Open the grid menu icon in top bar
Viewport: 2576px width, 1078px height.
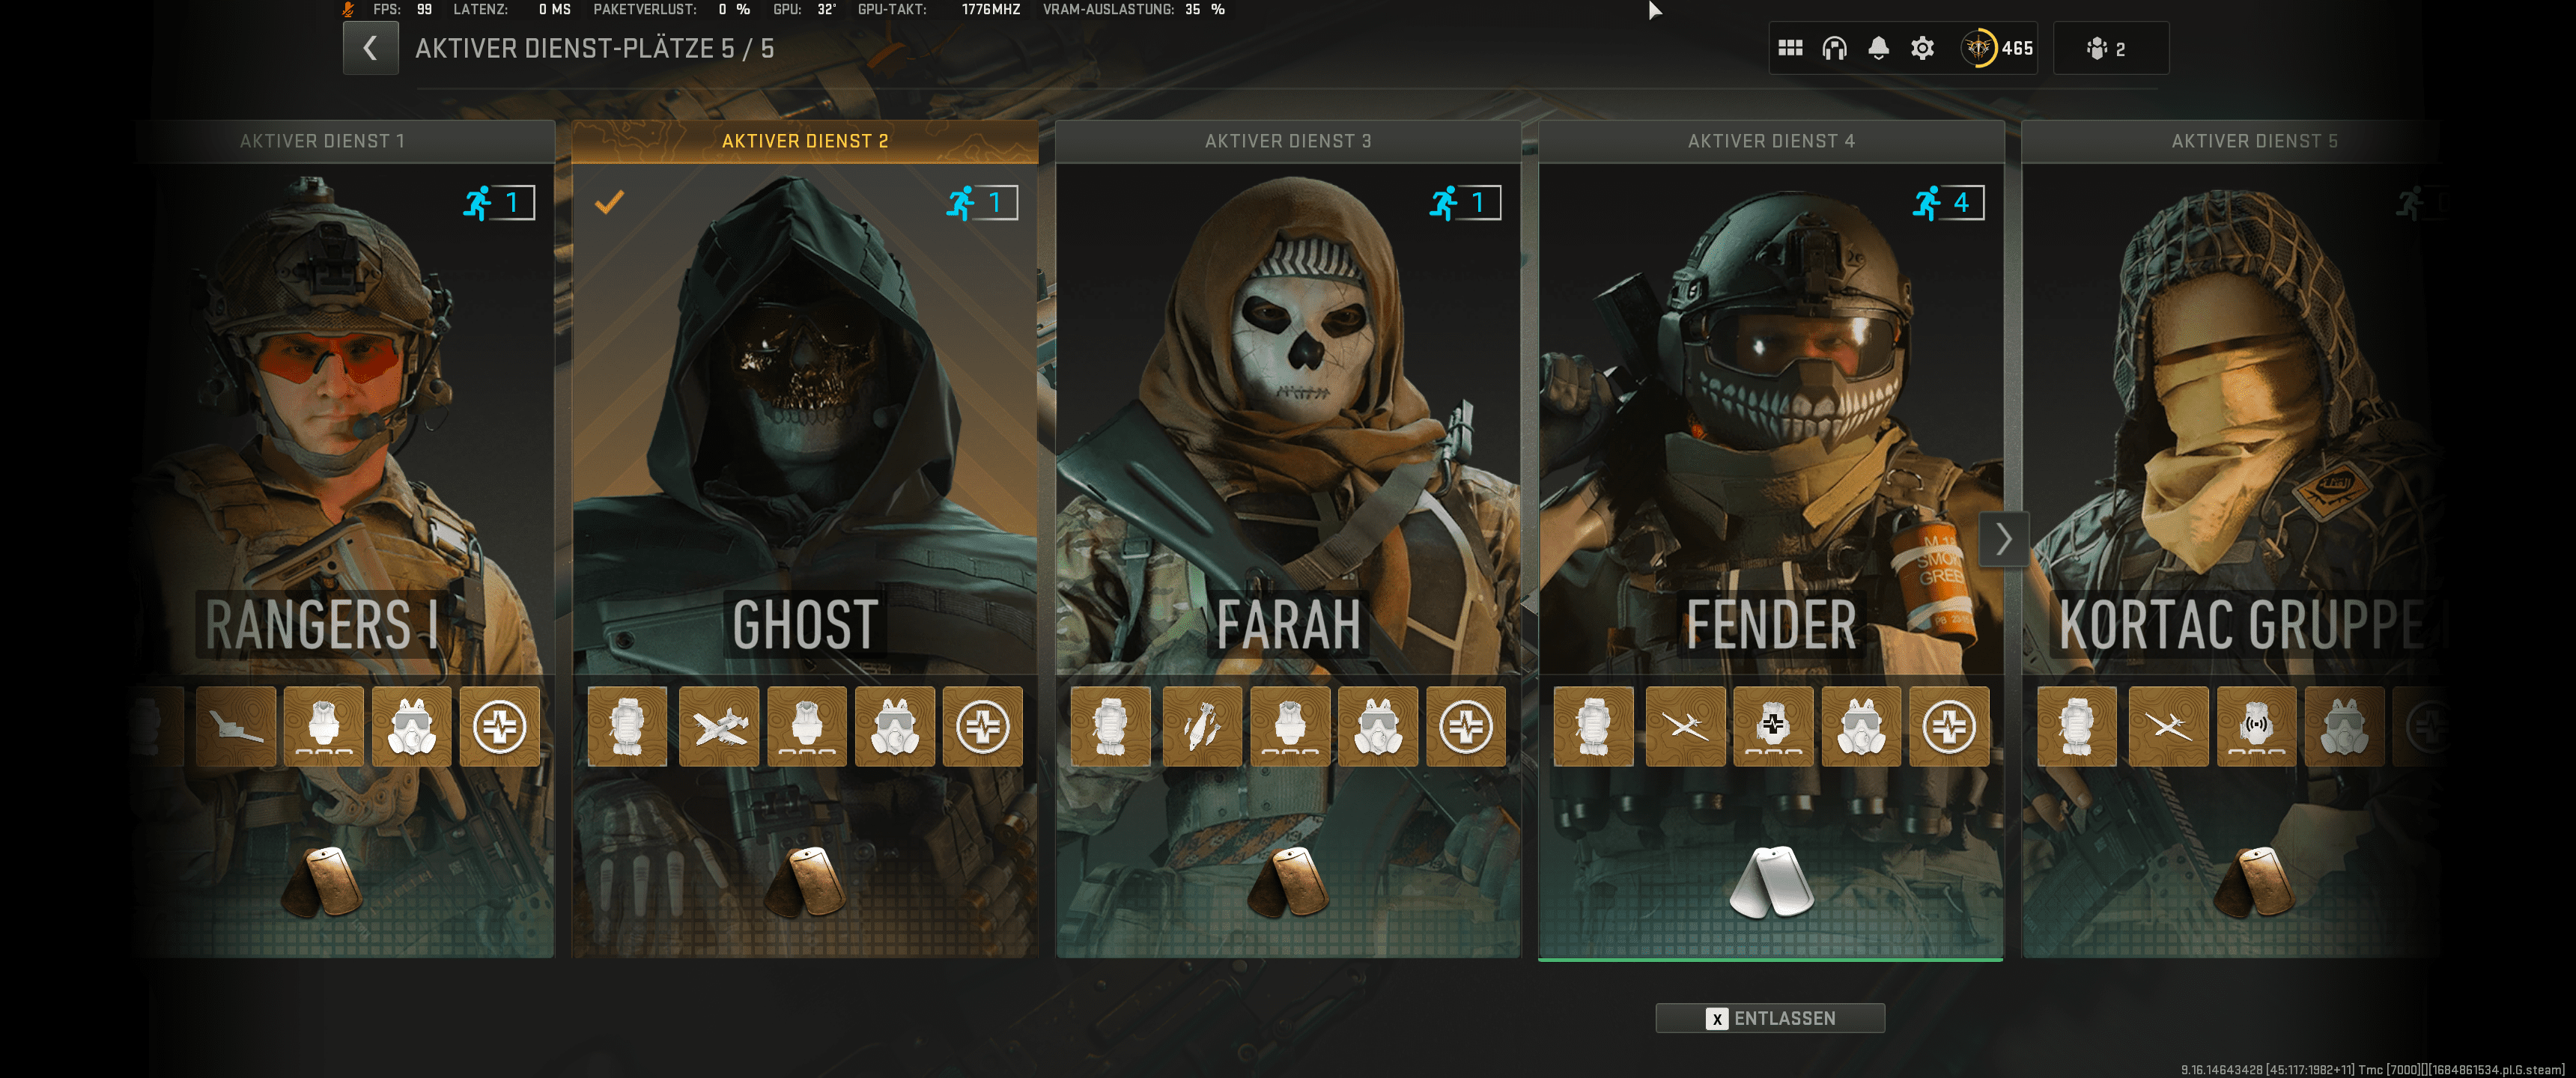coord(1790,48)
